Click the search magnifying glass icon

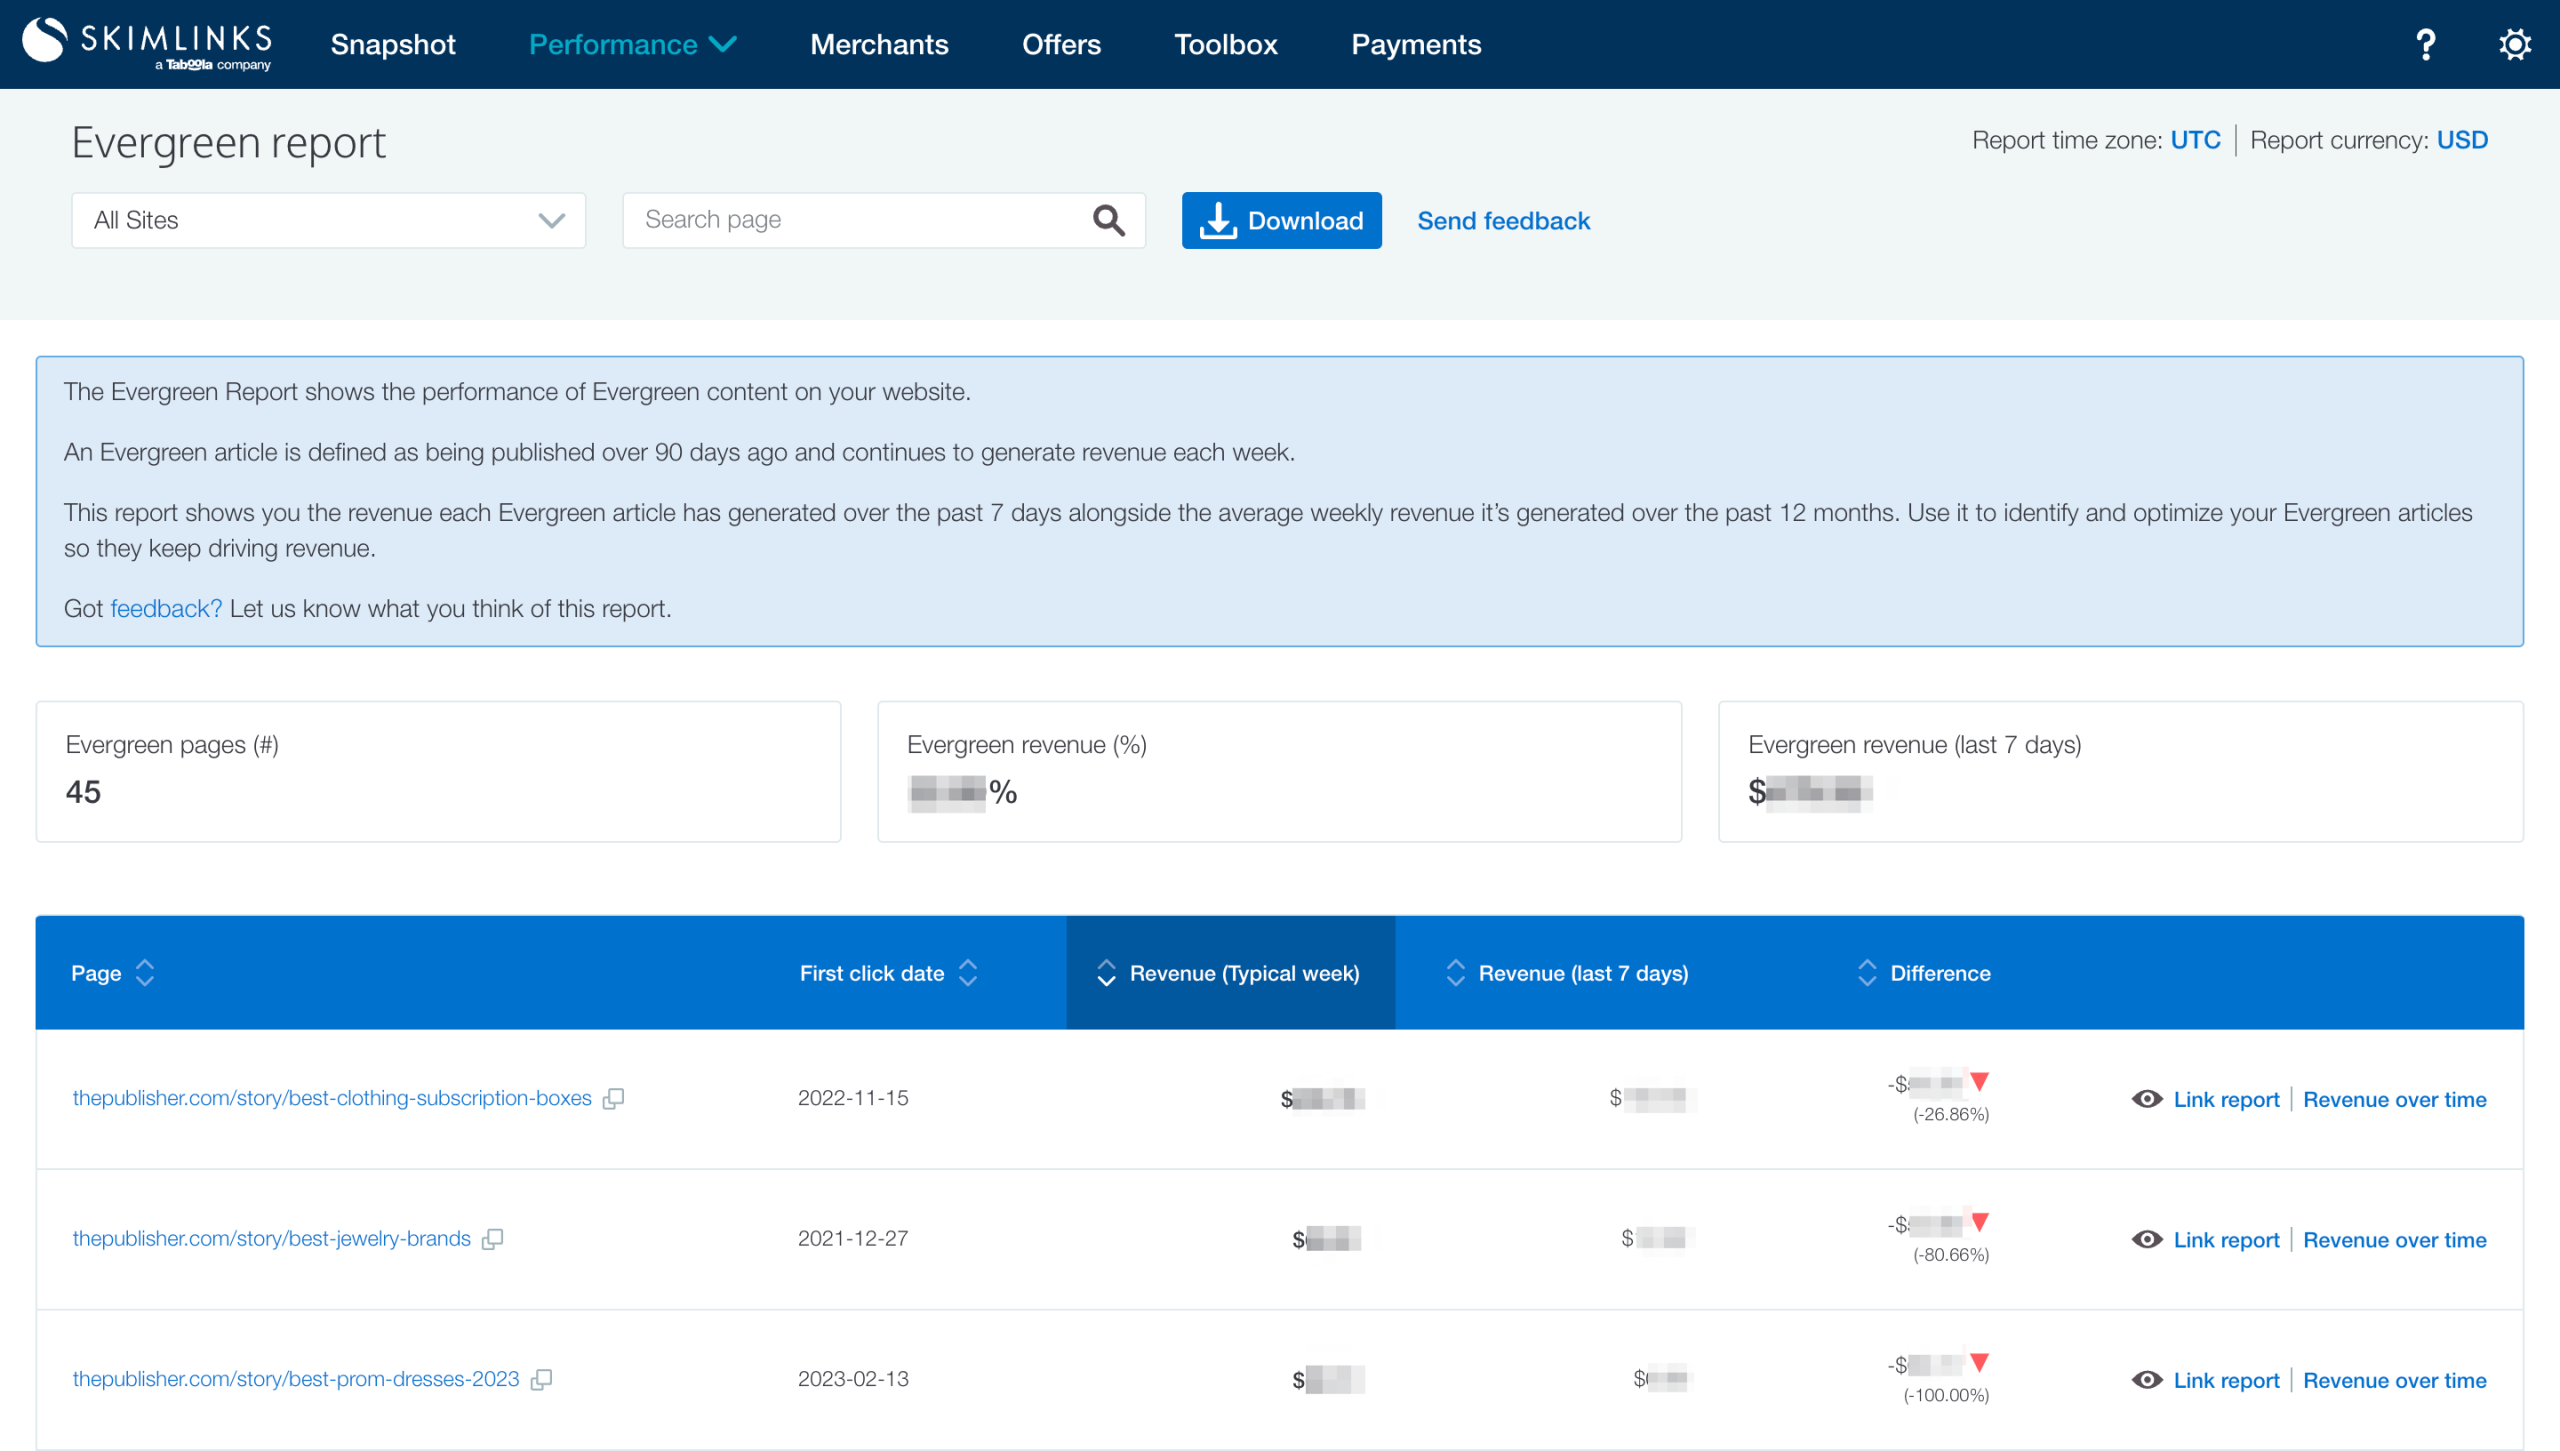coord(1108,220)
